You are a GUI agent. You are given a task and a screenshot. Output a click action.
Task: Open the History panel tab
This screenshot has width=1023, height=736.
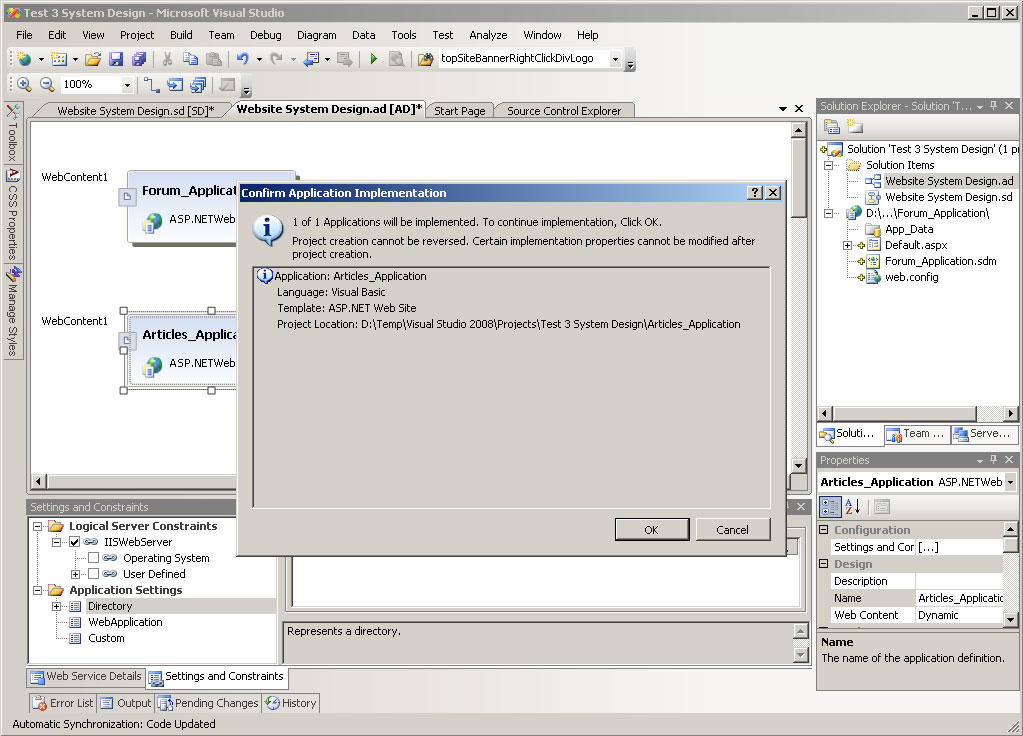pos(291,703)
